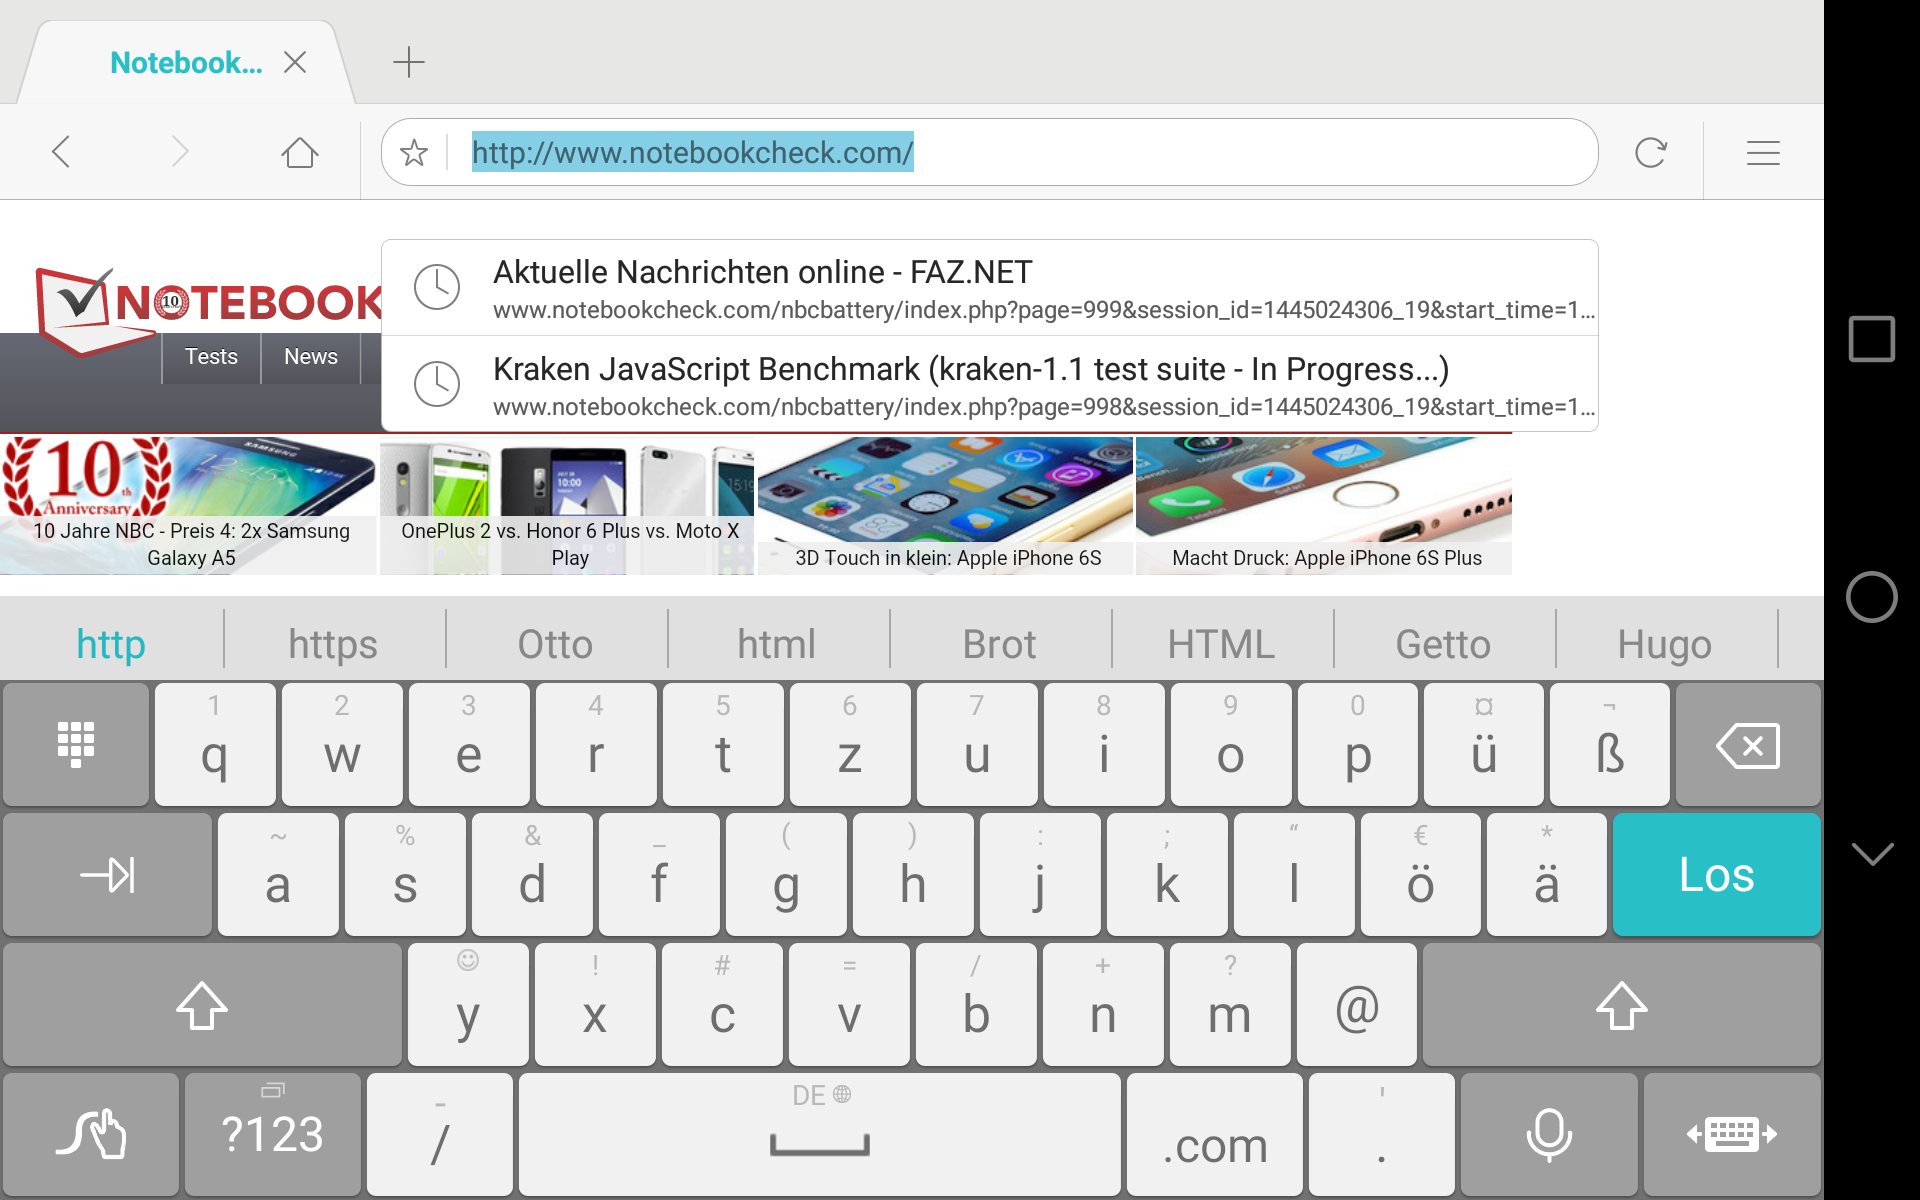Screen dimensions: 1920x1200
Task: Tap the ä key
Action: (1547, 874)
